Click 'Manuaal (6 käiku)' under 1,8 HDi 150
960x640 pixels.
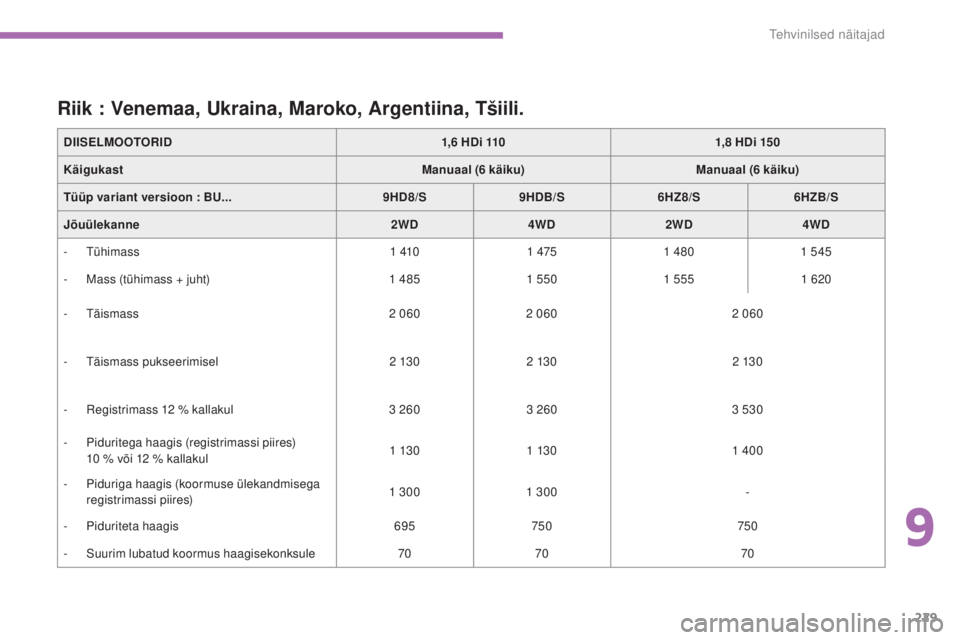pos(748,170)
